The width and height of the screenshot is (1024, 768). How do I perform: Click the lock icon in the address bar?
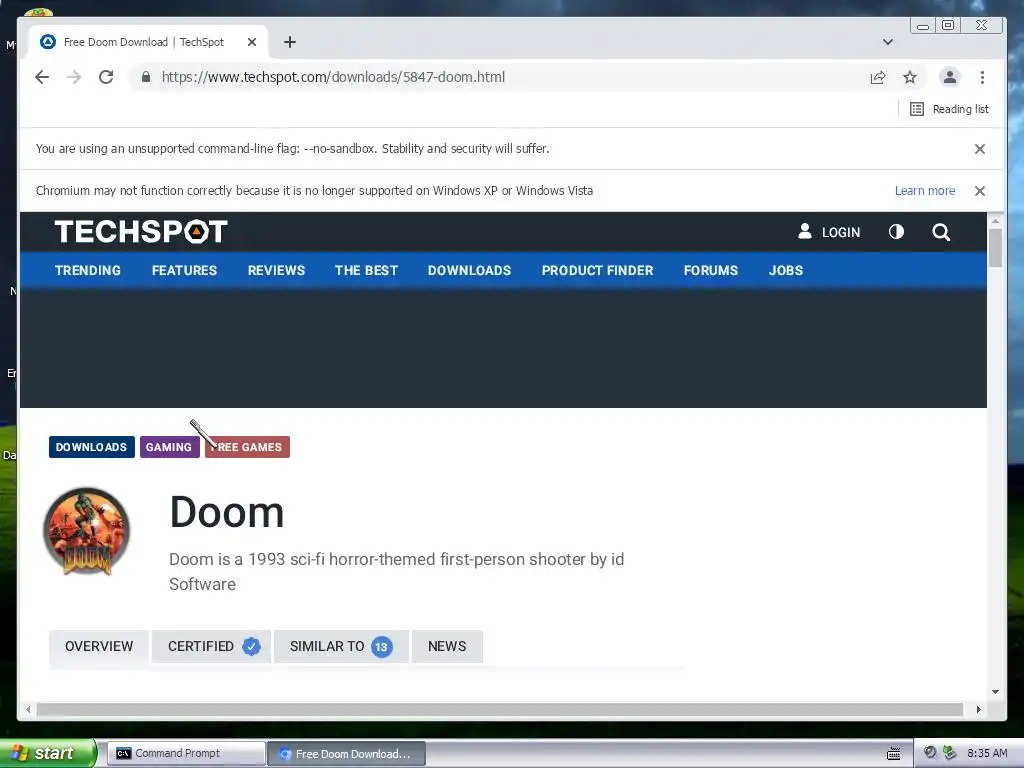pyautogui.click(x=146, y=77)
